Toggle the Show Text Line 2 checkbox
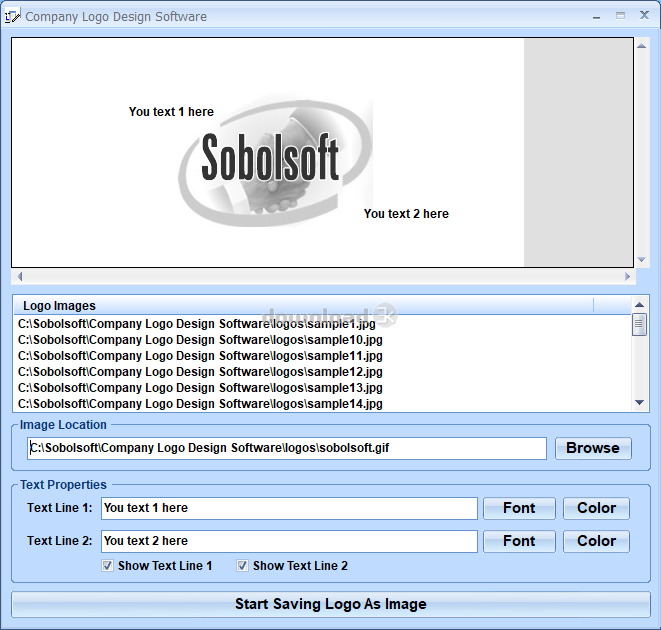Screen dimensions: 661x630 [242, 565]
